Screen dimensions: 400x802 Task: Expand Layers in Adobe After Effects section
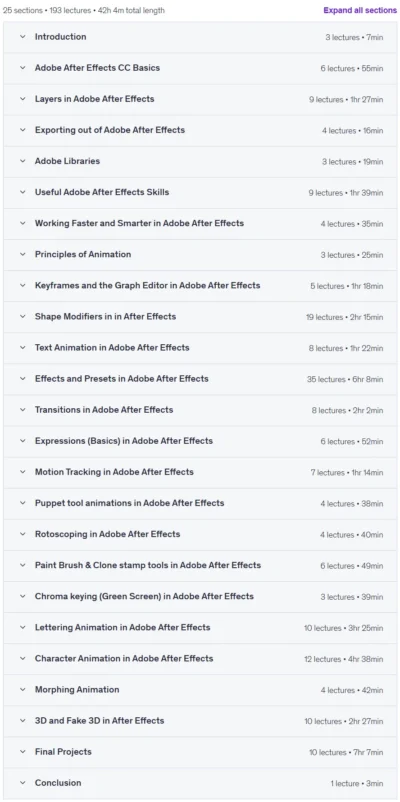200,99
